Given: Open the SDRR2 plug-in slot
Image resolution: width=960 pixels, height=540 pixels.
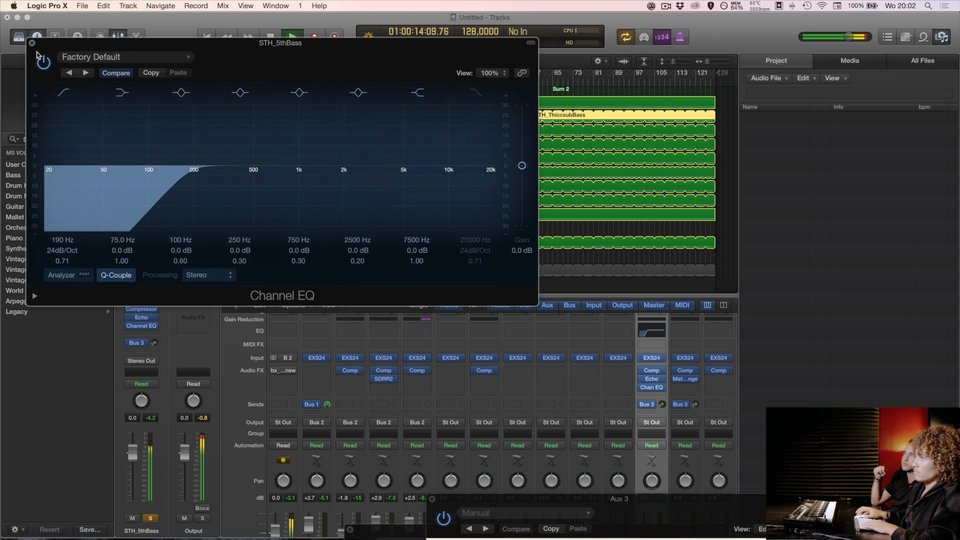Looking at the screenshot, I should [x=383, y=379].
